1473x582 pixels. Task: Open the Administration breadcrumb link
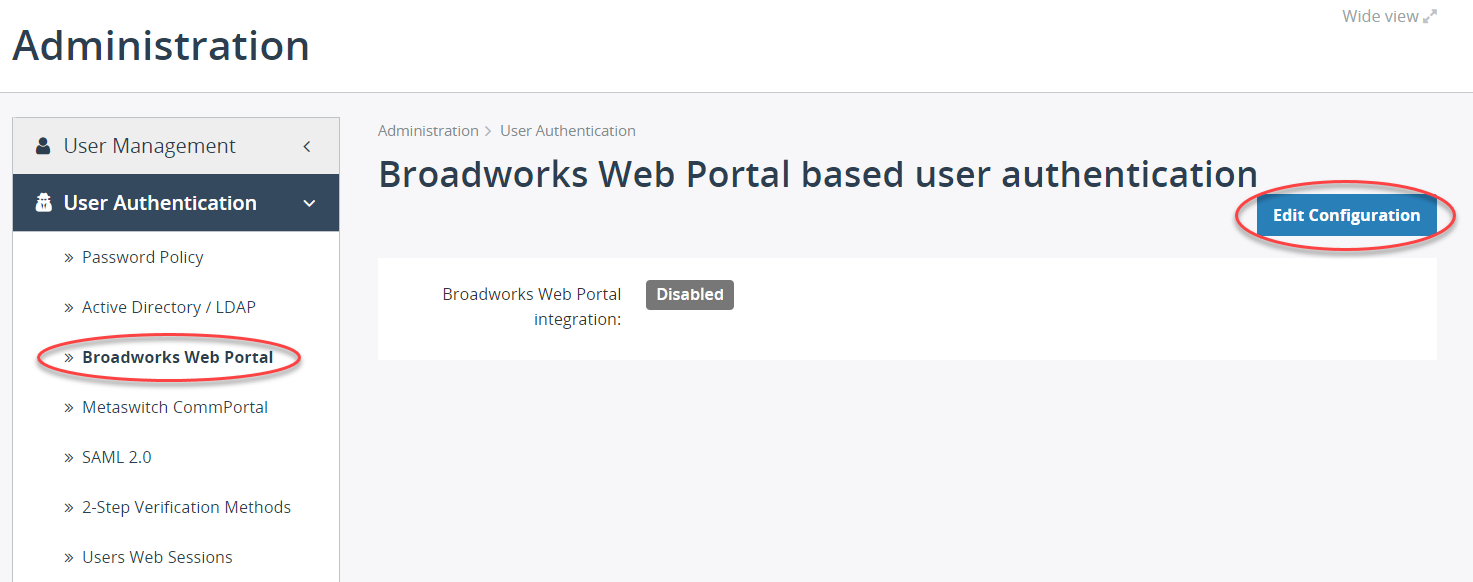[x=428, y=130]
